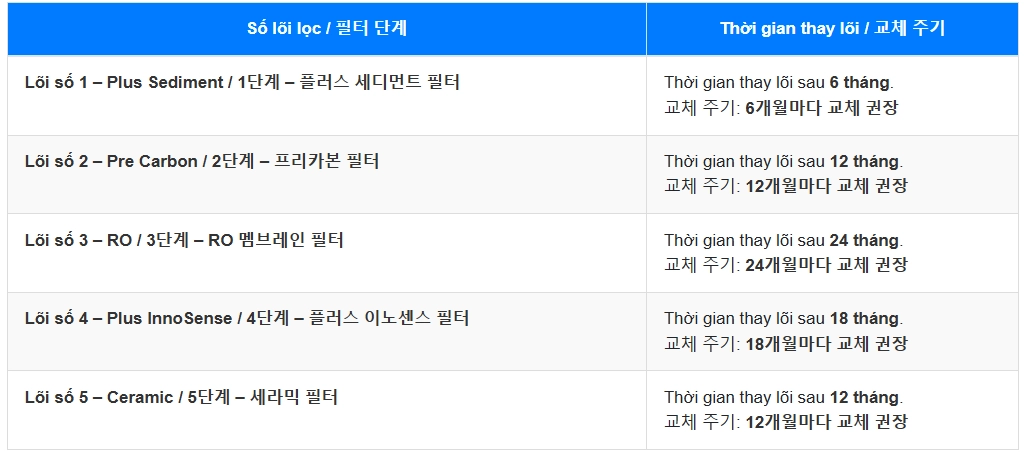Click the "Lõi số 5 – Ceramic" label
1028x461 pixels.
coord(97,397)
